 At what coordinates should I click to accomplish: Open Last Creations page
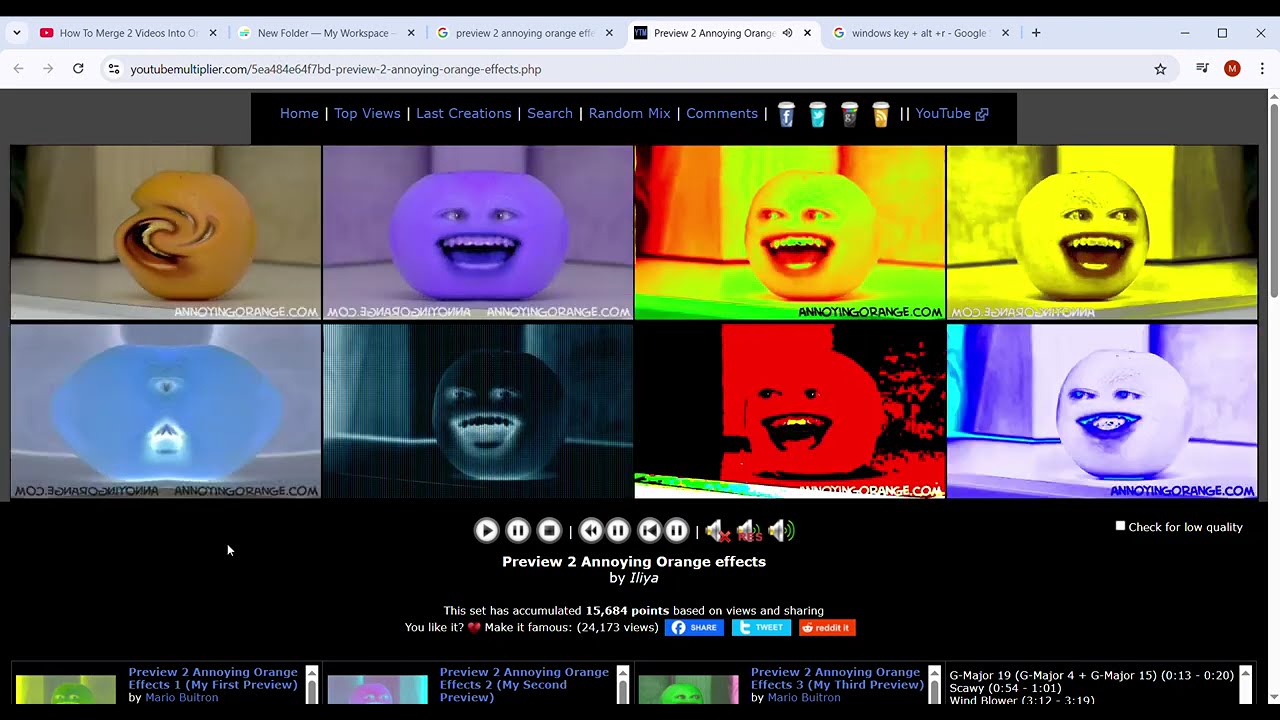463,113
